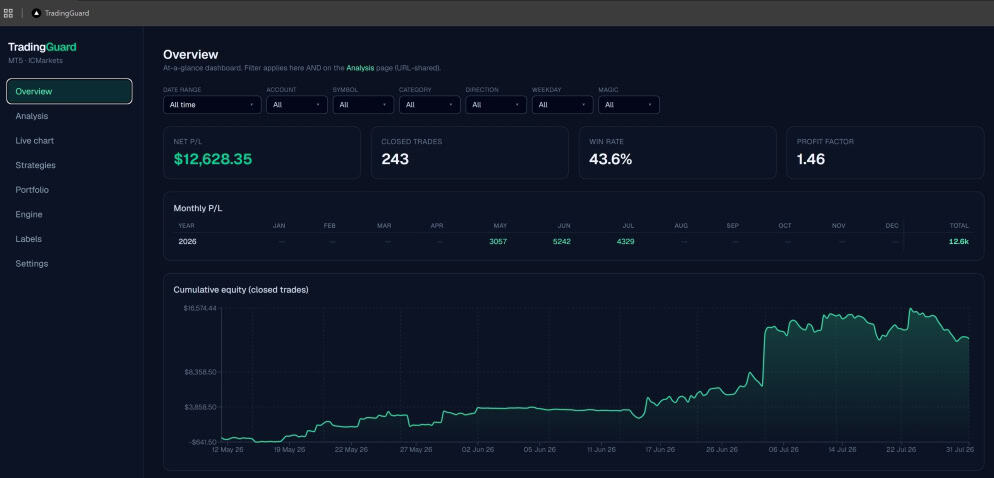Select Overview in the sidebar
The image size is (994, 478).
(69, 91)
